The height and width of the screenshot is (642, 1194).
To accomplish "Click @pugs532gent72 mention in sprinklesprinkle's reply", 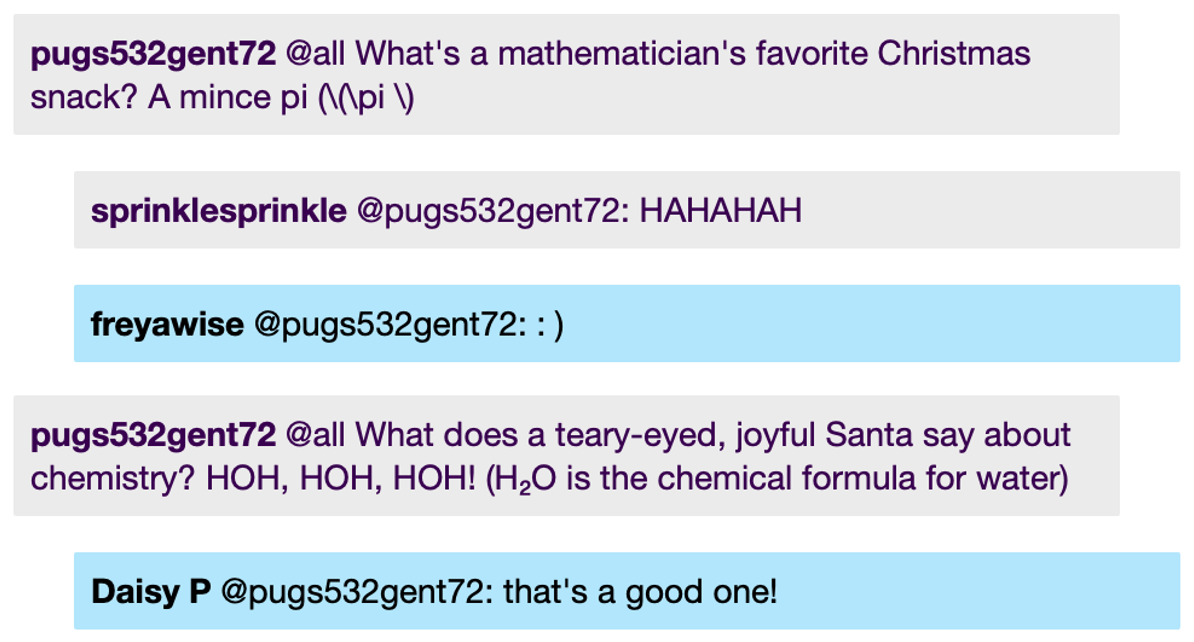I will coord(490,211).
